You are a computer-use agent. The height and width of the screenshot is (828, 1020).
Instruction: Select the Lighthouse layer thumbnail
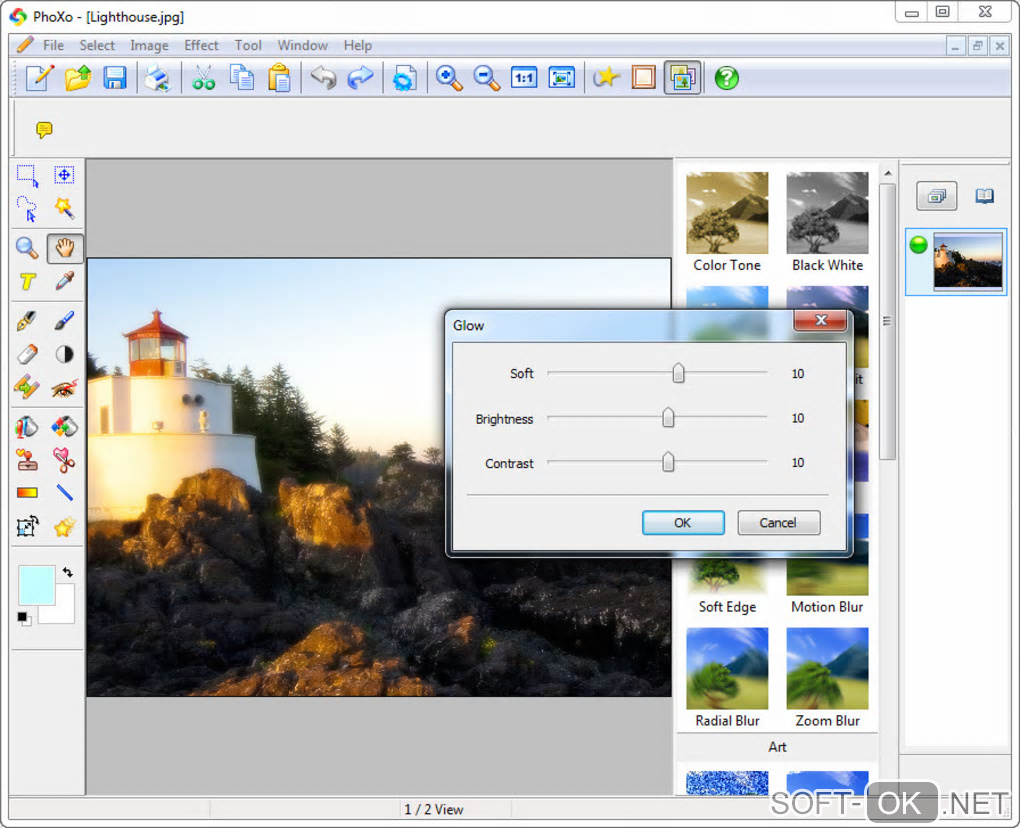(x=968, y=261)
